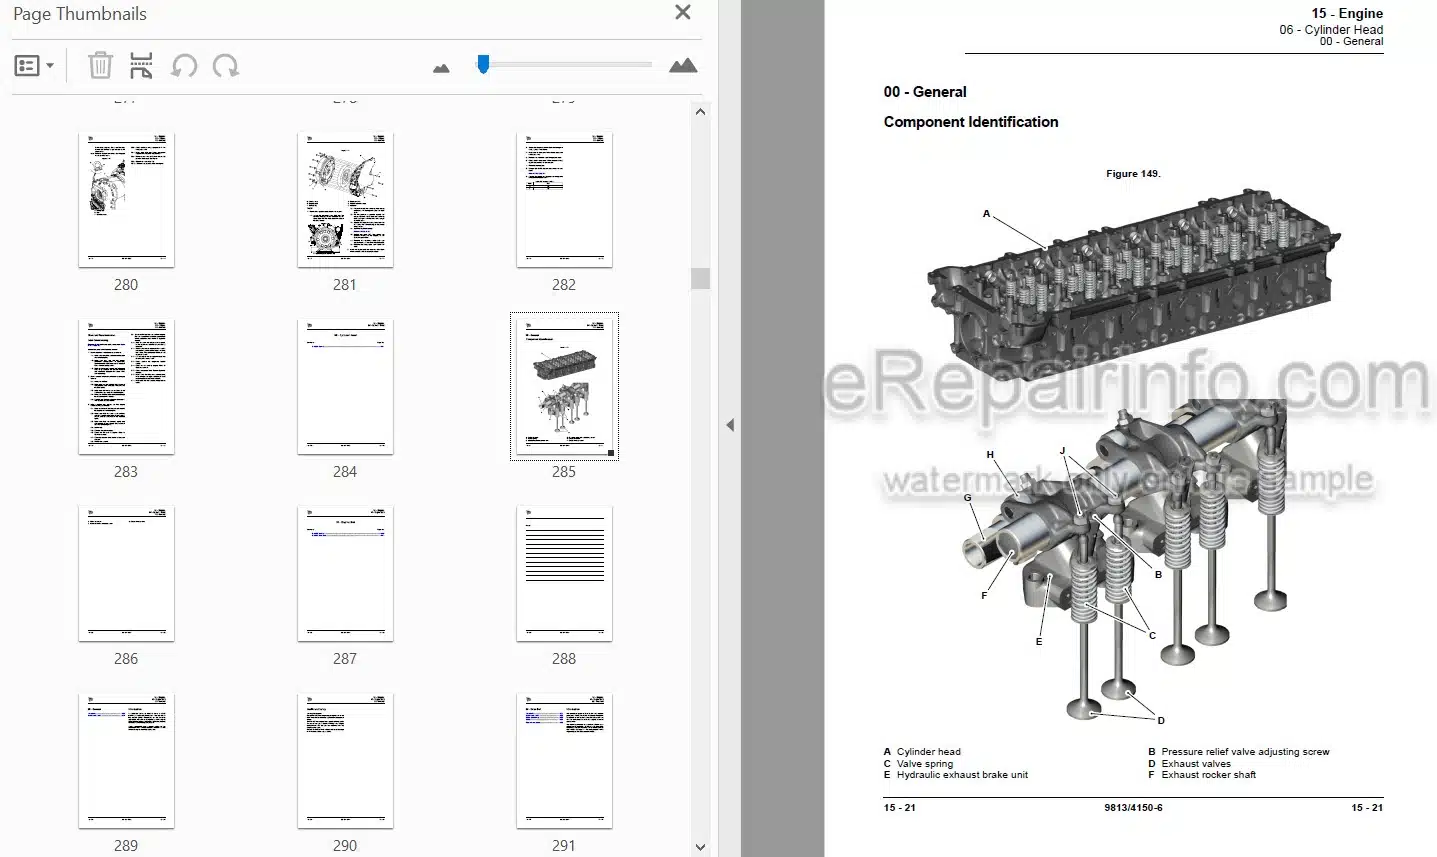The height and width of the screenshot is (857, 1437).
Task: Click the reduce thumbnail size icon
Action: click(x=441, y=68)
